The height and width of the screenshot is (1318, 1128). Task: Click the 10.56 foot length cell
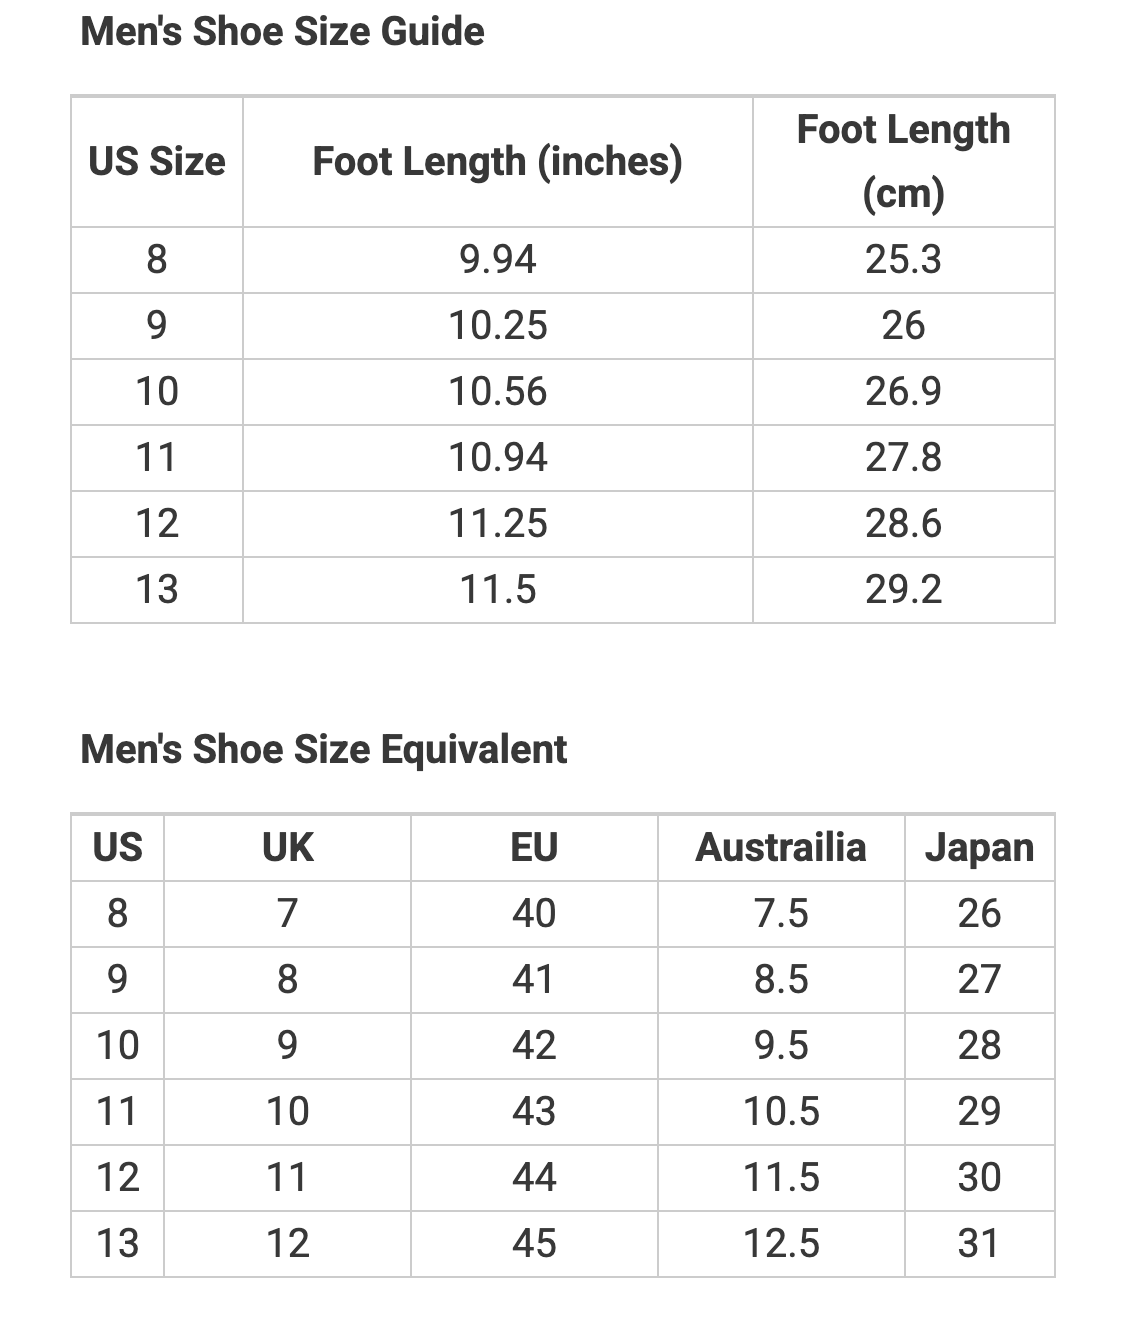(497, 392)
